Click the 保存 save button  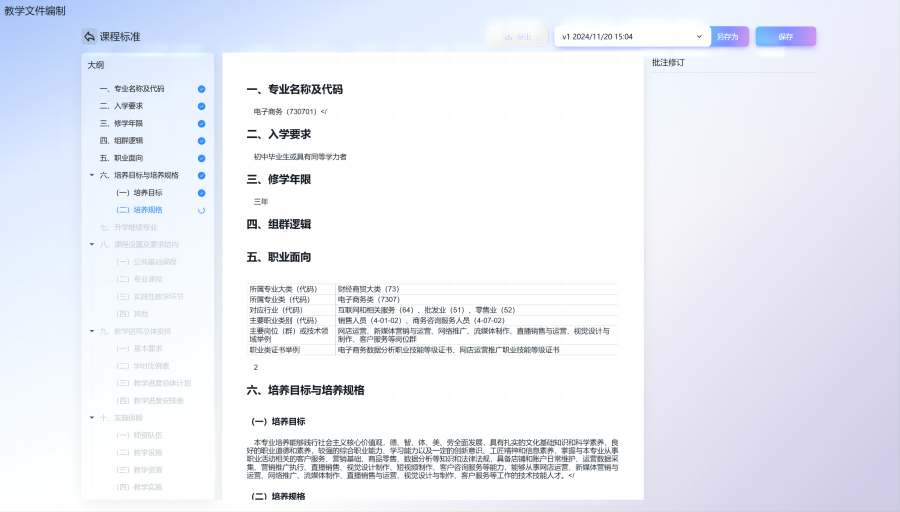[786, 36]
